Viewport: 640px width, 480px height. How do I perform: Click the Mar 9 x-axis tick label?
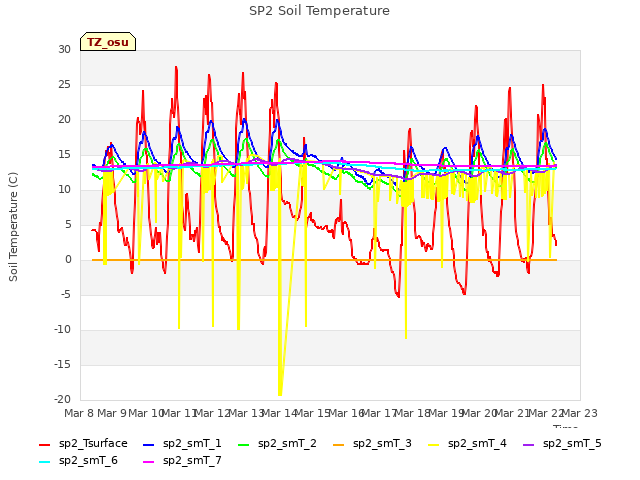coord(111,413)
